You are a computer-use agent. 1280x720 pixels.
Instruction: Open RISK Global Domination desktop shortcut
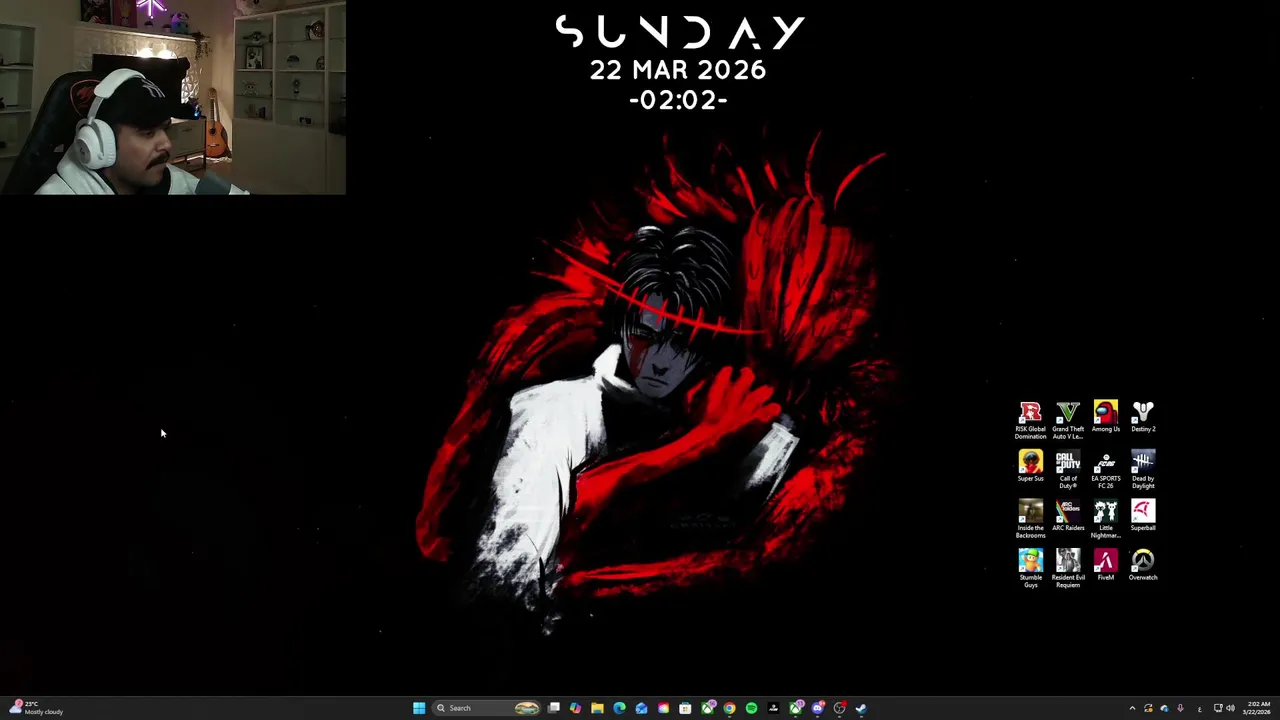click(x=1030, y=420)
